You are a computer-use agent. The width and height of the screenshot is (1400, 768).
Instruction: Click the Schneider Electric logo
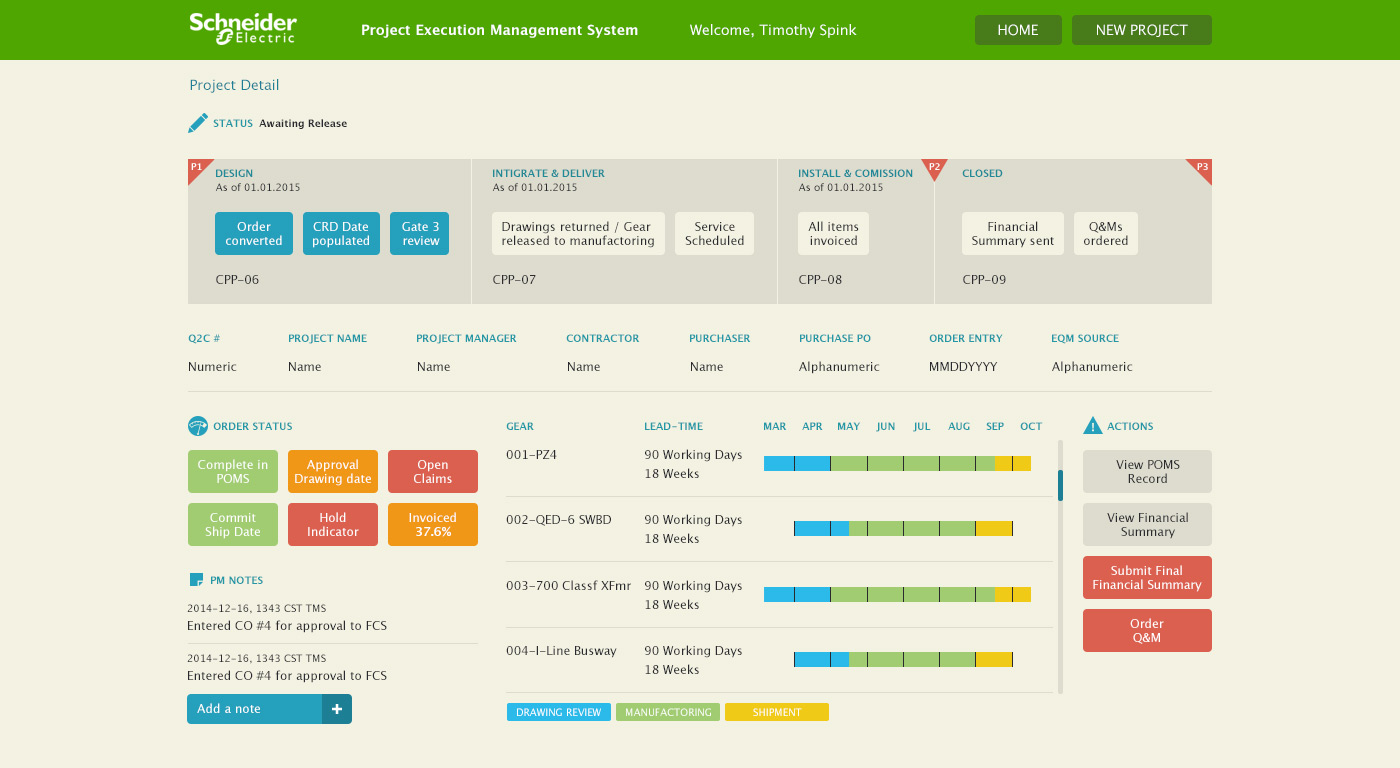(243, 29)
